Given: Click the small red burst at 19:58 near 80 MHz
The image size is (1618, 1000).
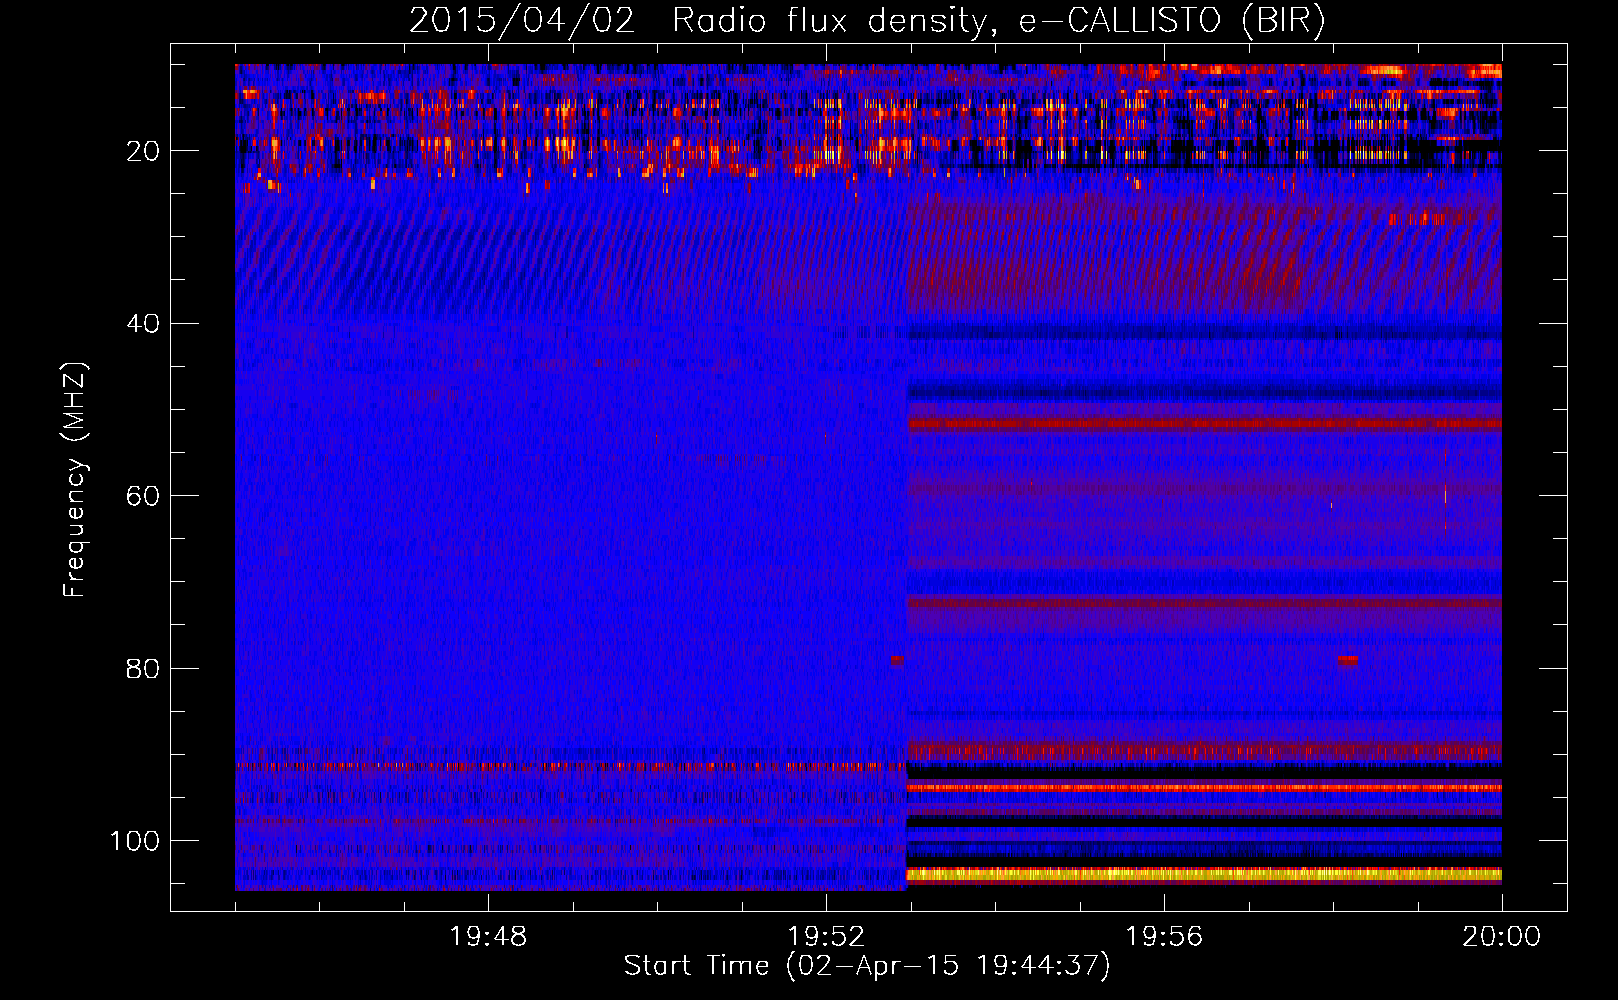Looking at the screenshot, I should 1348,660.
